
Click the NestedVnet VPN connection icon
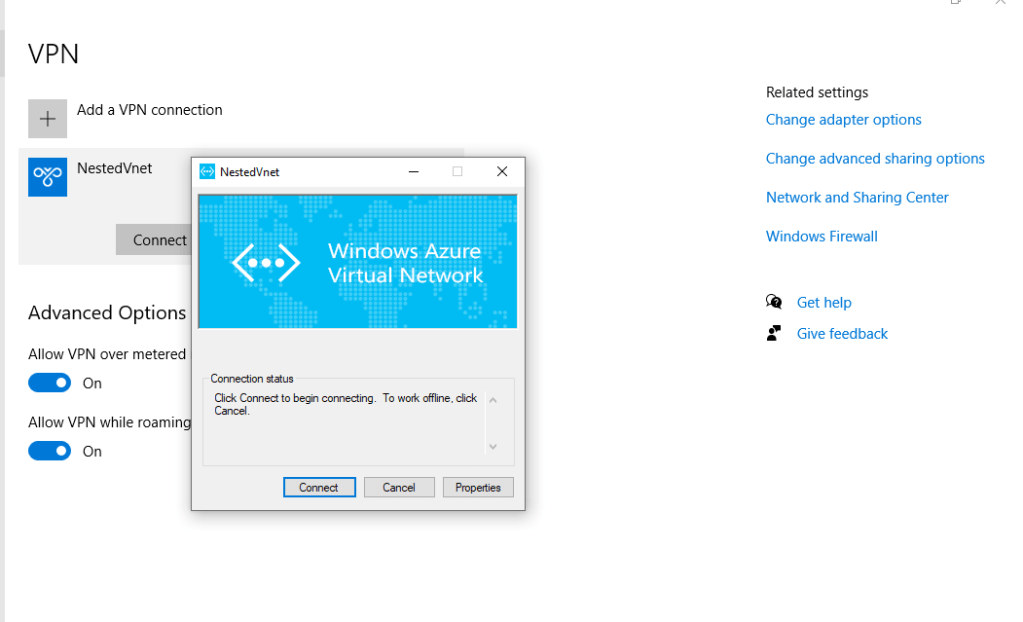(47, 176)
